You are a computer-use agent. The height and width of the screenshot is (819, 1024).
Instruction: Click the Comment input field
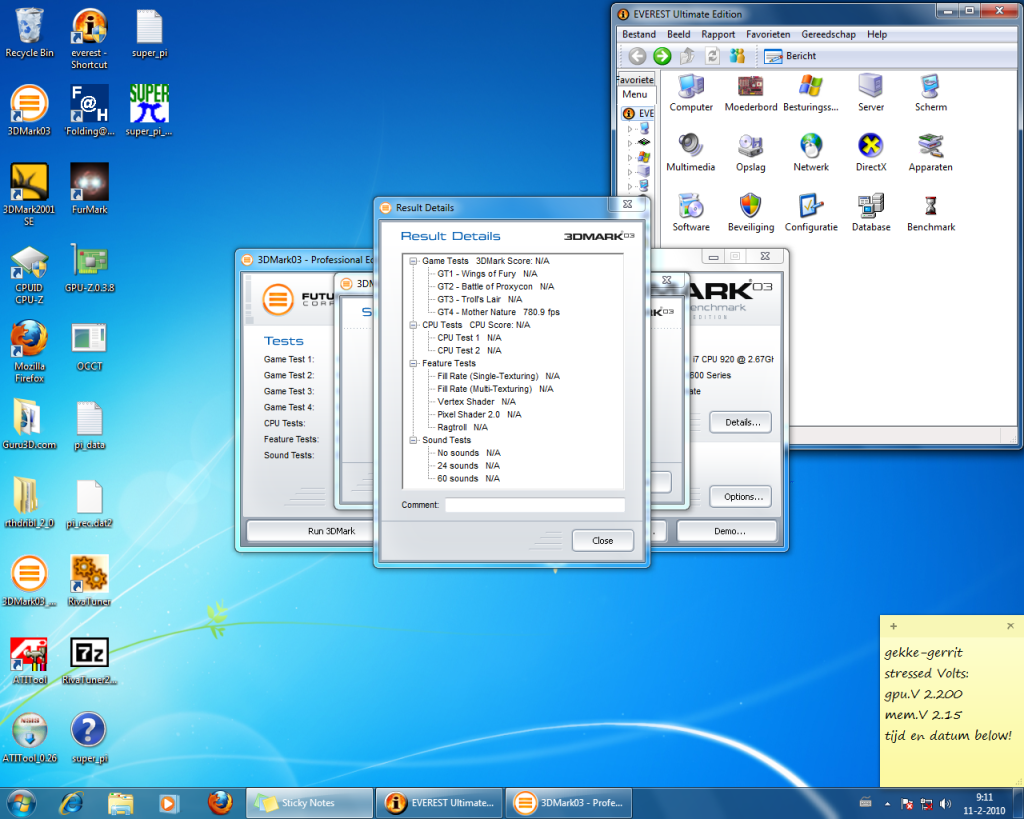535,505
